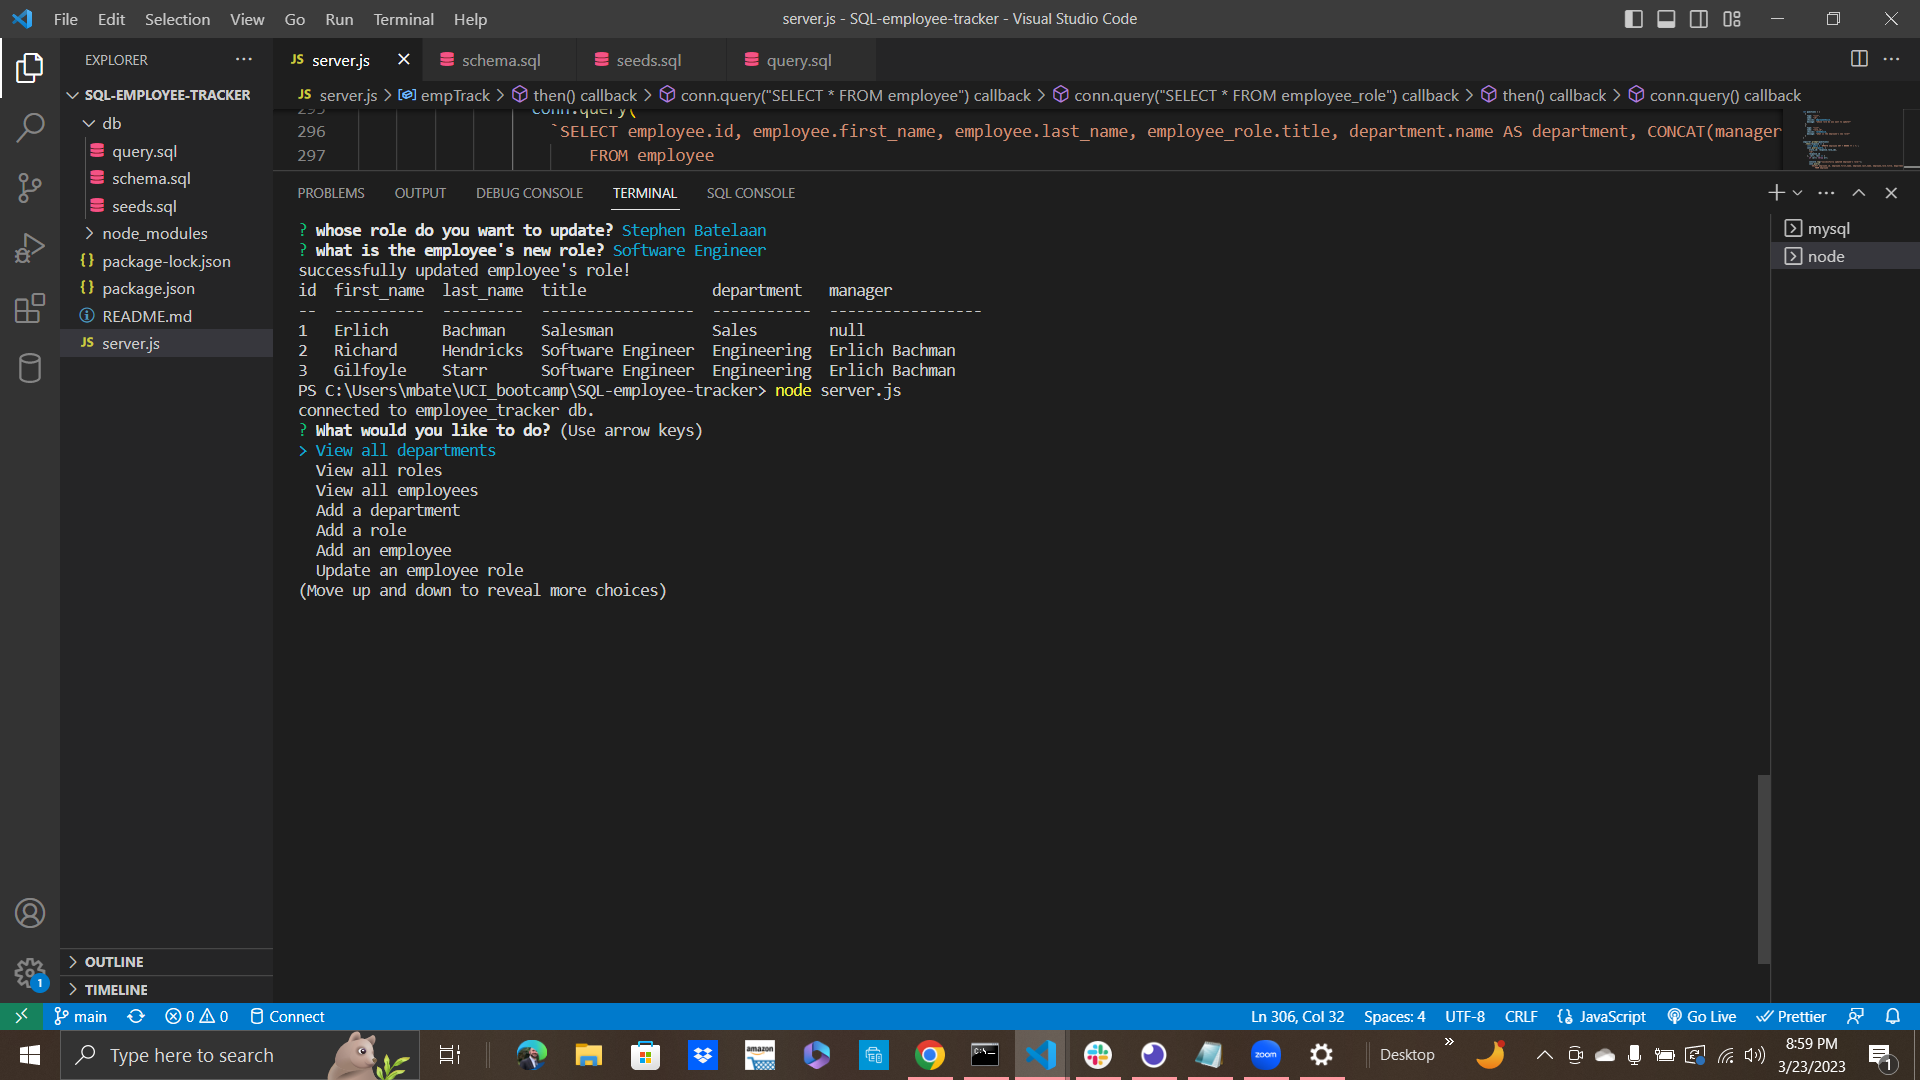Screen dimensions: 1920x1080
Task: Open the Extensions view
Action: point(31,308)
